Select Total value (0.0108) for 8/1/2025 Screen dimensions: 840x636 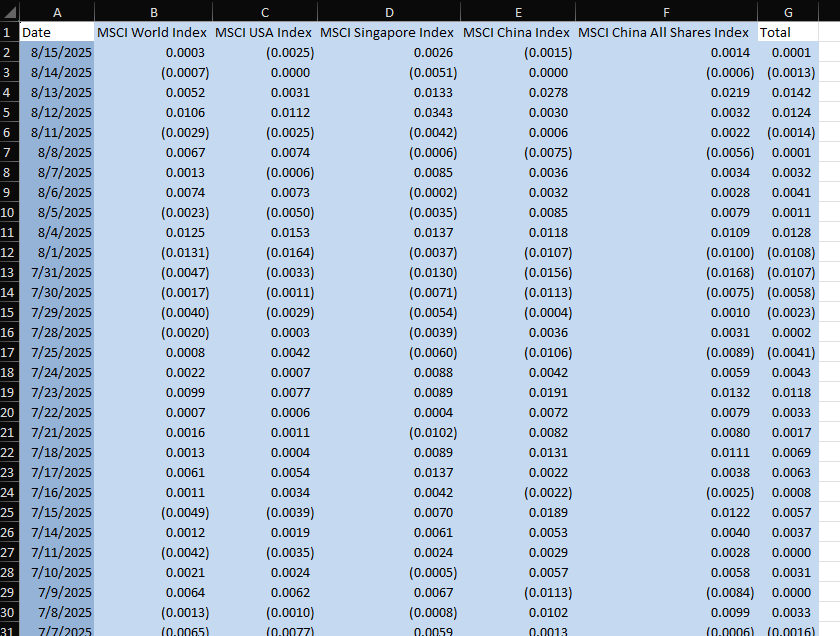pos(788,252)
